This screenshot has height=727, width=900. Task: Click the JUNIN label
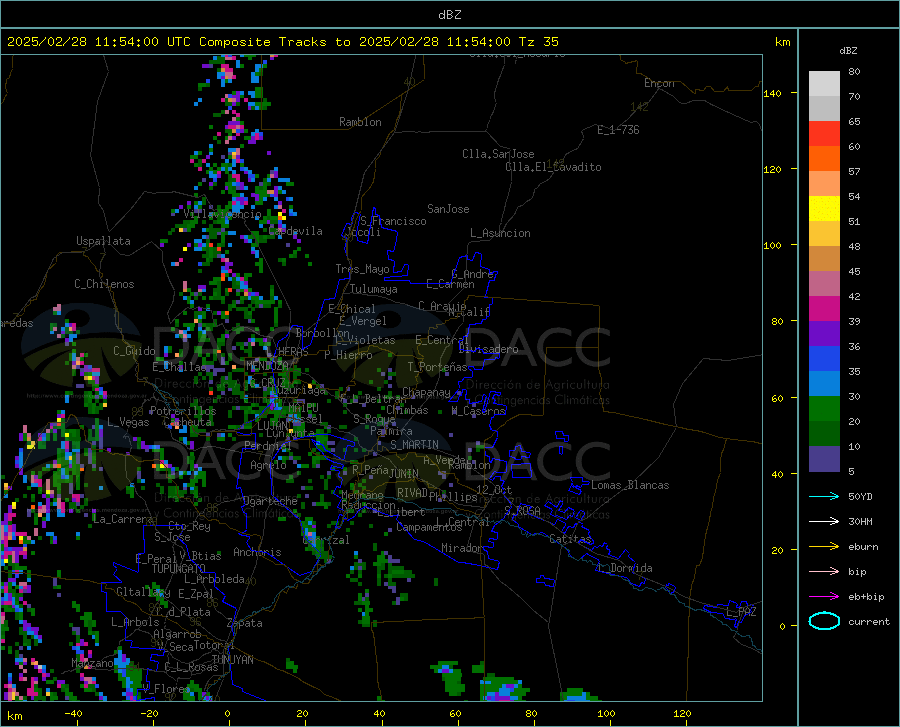point(404,473)
